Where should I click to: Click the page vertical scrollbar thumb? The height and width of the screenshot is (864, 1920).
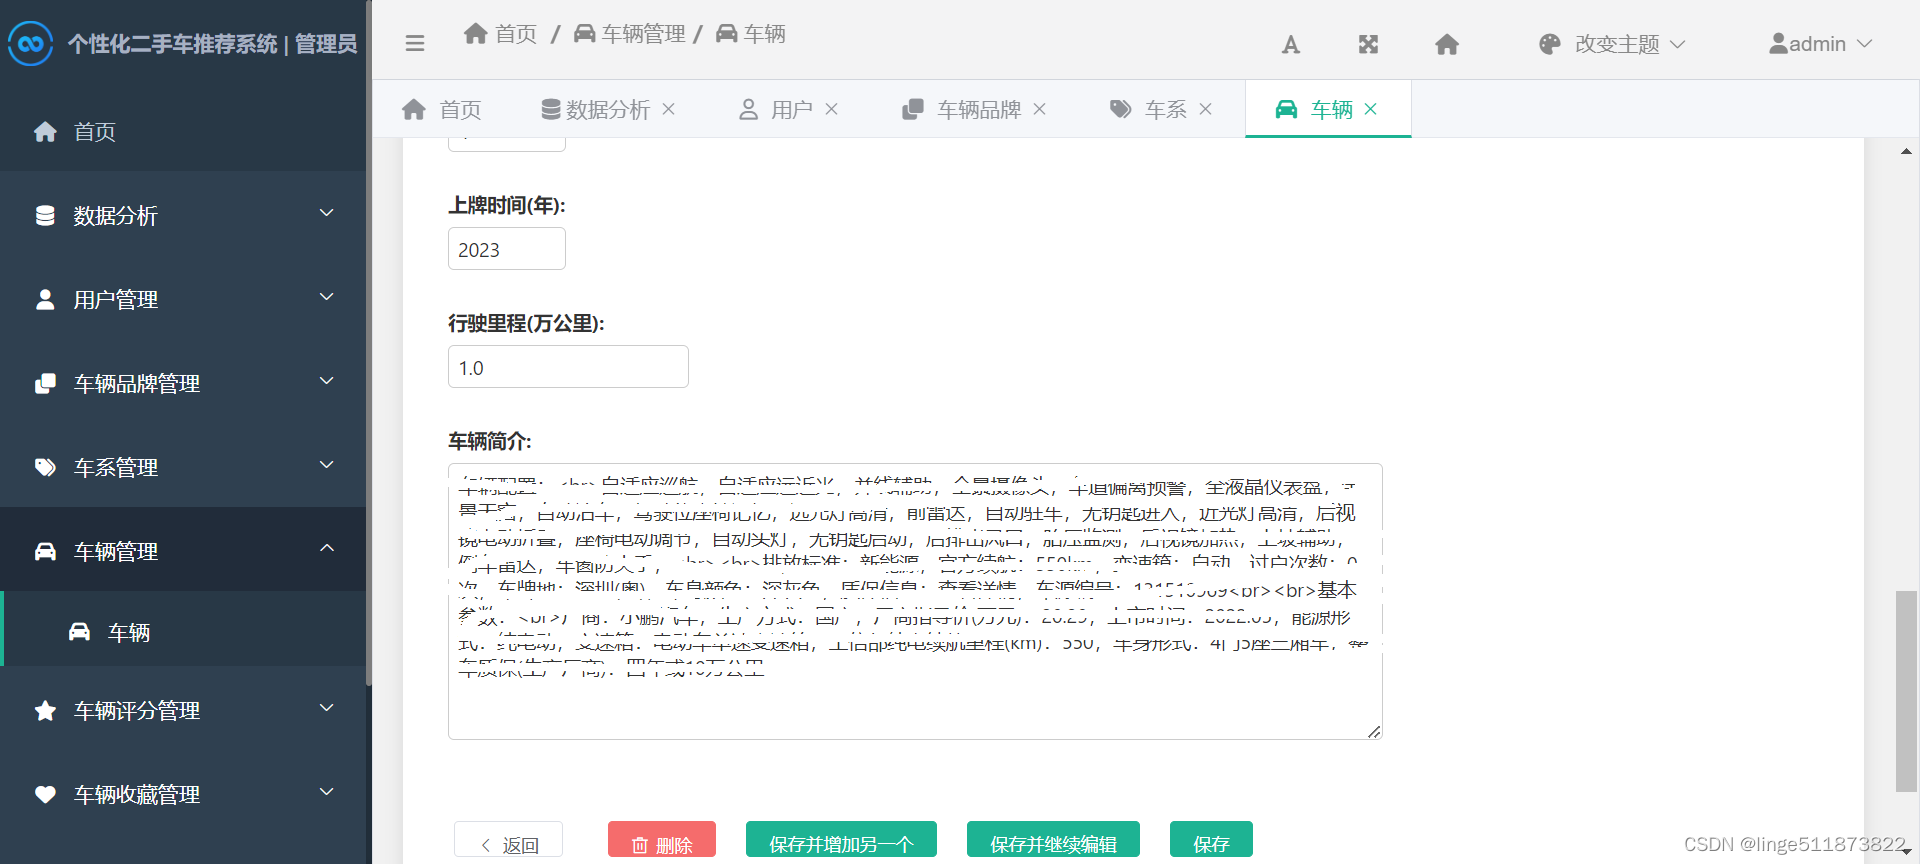[1906, 691]
